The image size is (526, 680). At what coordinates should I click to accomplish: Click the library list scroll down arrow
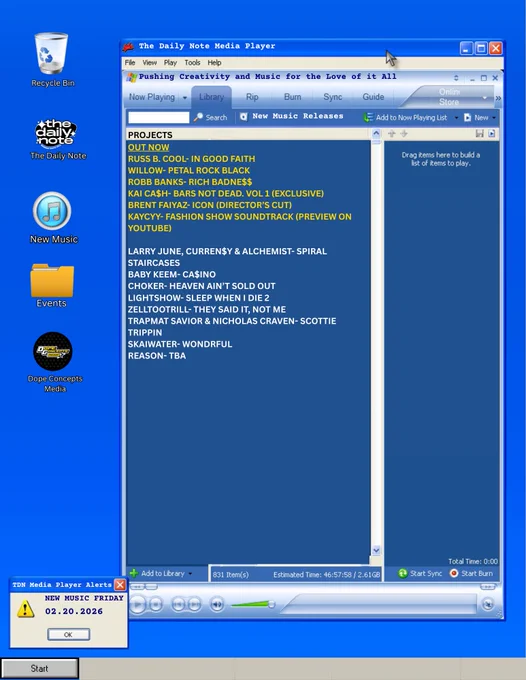coord(376,550)
